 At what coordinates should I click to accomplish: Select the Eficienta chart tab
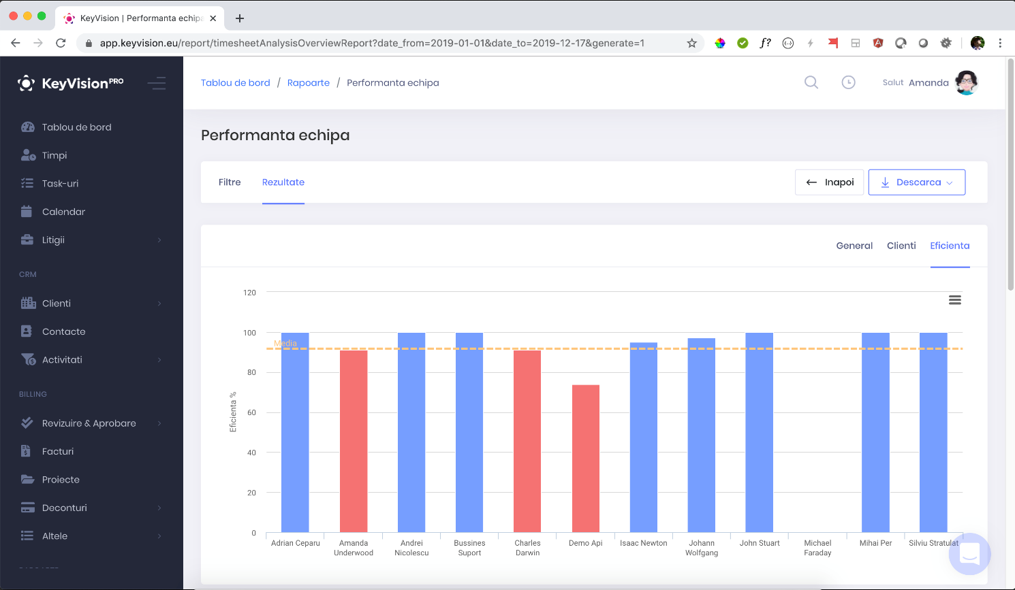950,245
